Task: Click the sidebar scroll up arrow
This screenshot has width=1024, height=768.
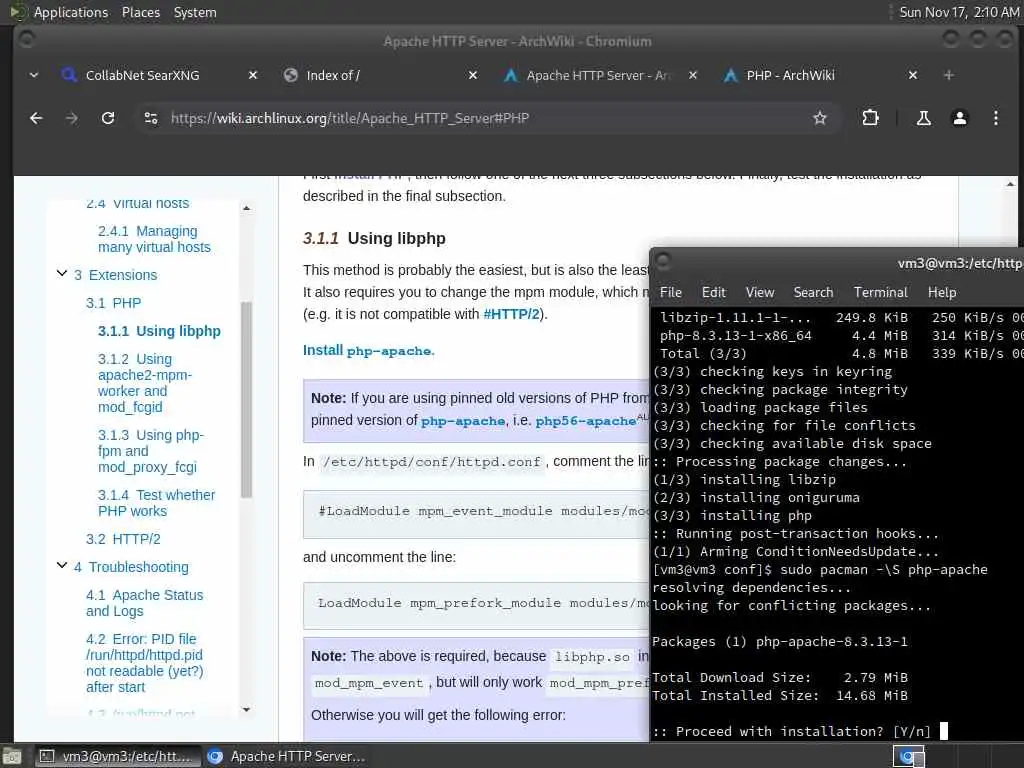Action: (246, 208)
